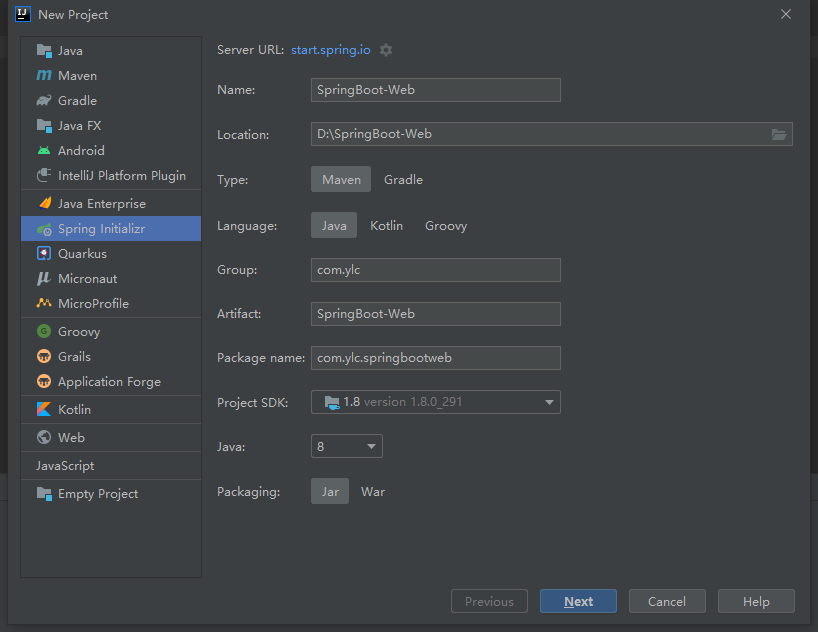Click the MicroProfile icon
This screenshot has width=818, height=632.
(44, 303)
